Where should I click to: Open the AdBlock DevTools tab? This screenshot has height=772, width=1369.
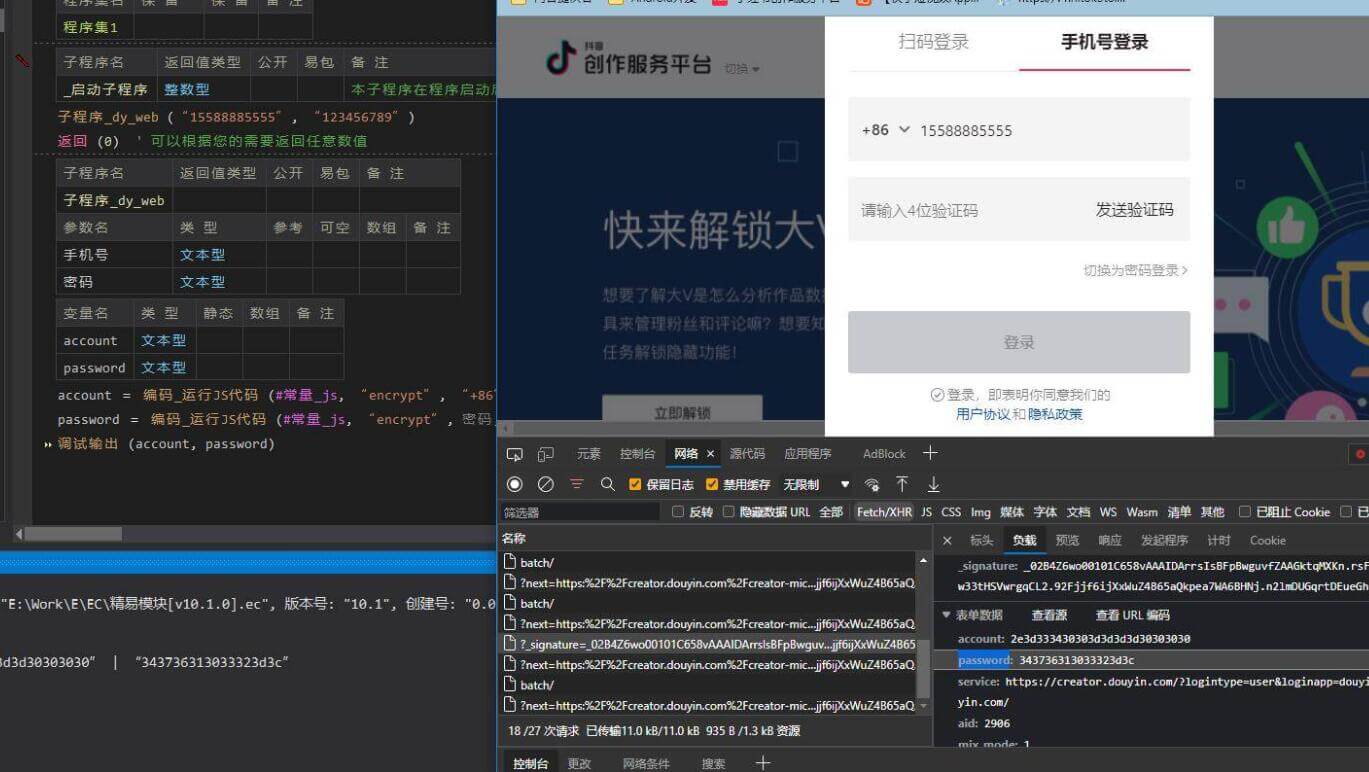884,454
